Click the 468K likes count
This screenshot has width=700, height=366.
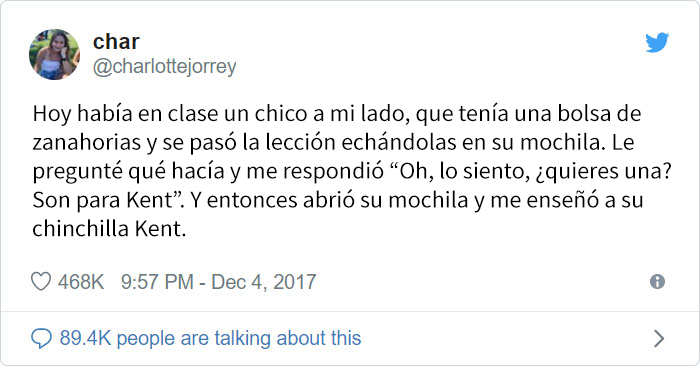tap(81, 282)
